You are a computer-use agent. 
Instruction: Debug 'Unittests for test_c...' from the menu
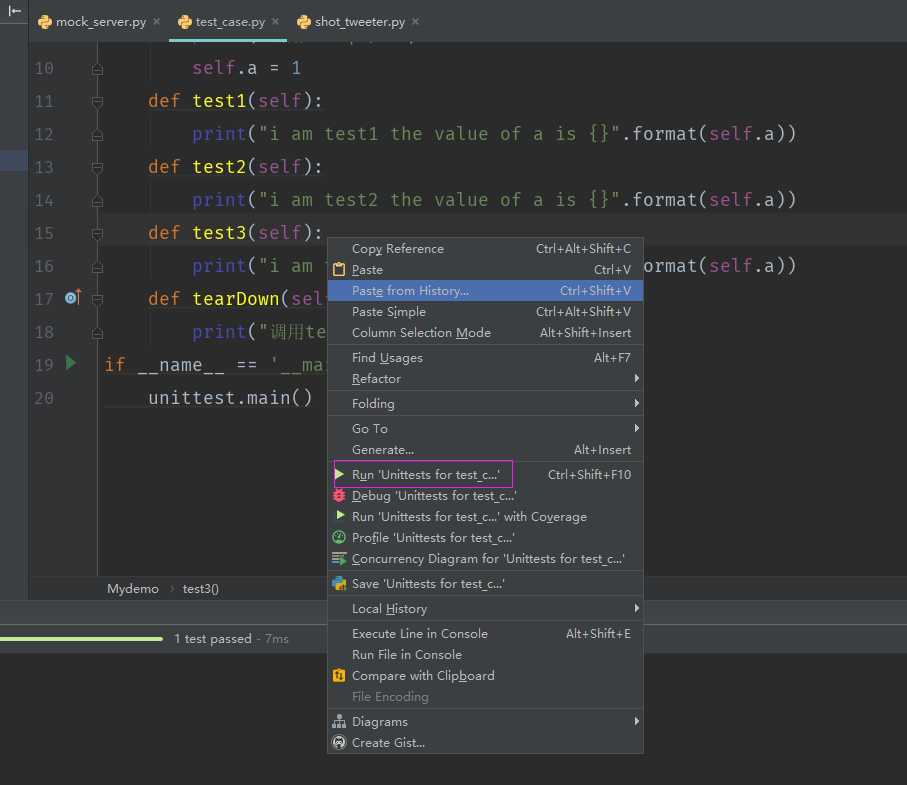click(485, 496)
